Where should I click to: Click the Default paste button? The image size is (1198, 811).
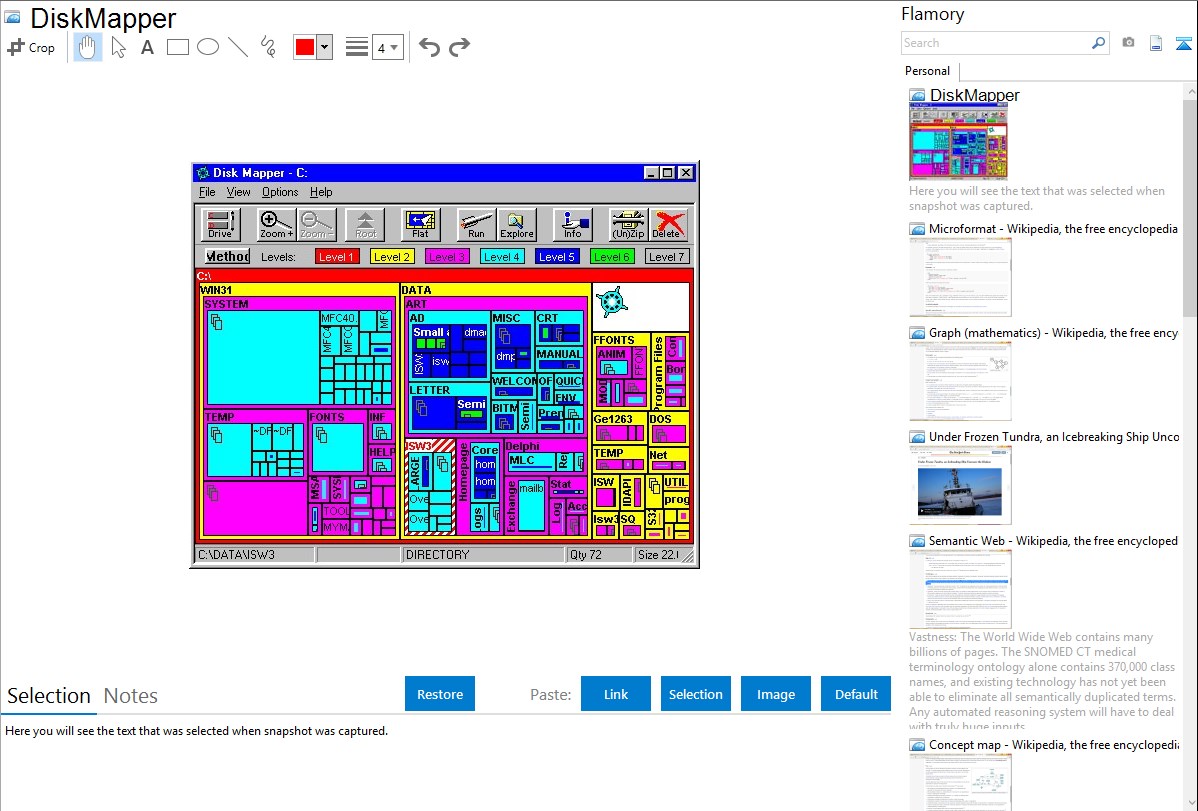pos(856,694)
